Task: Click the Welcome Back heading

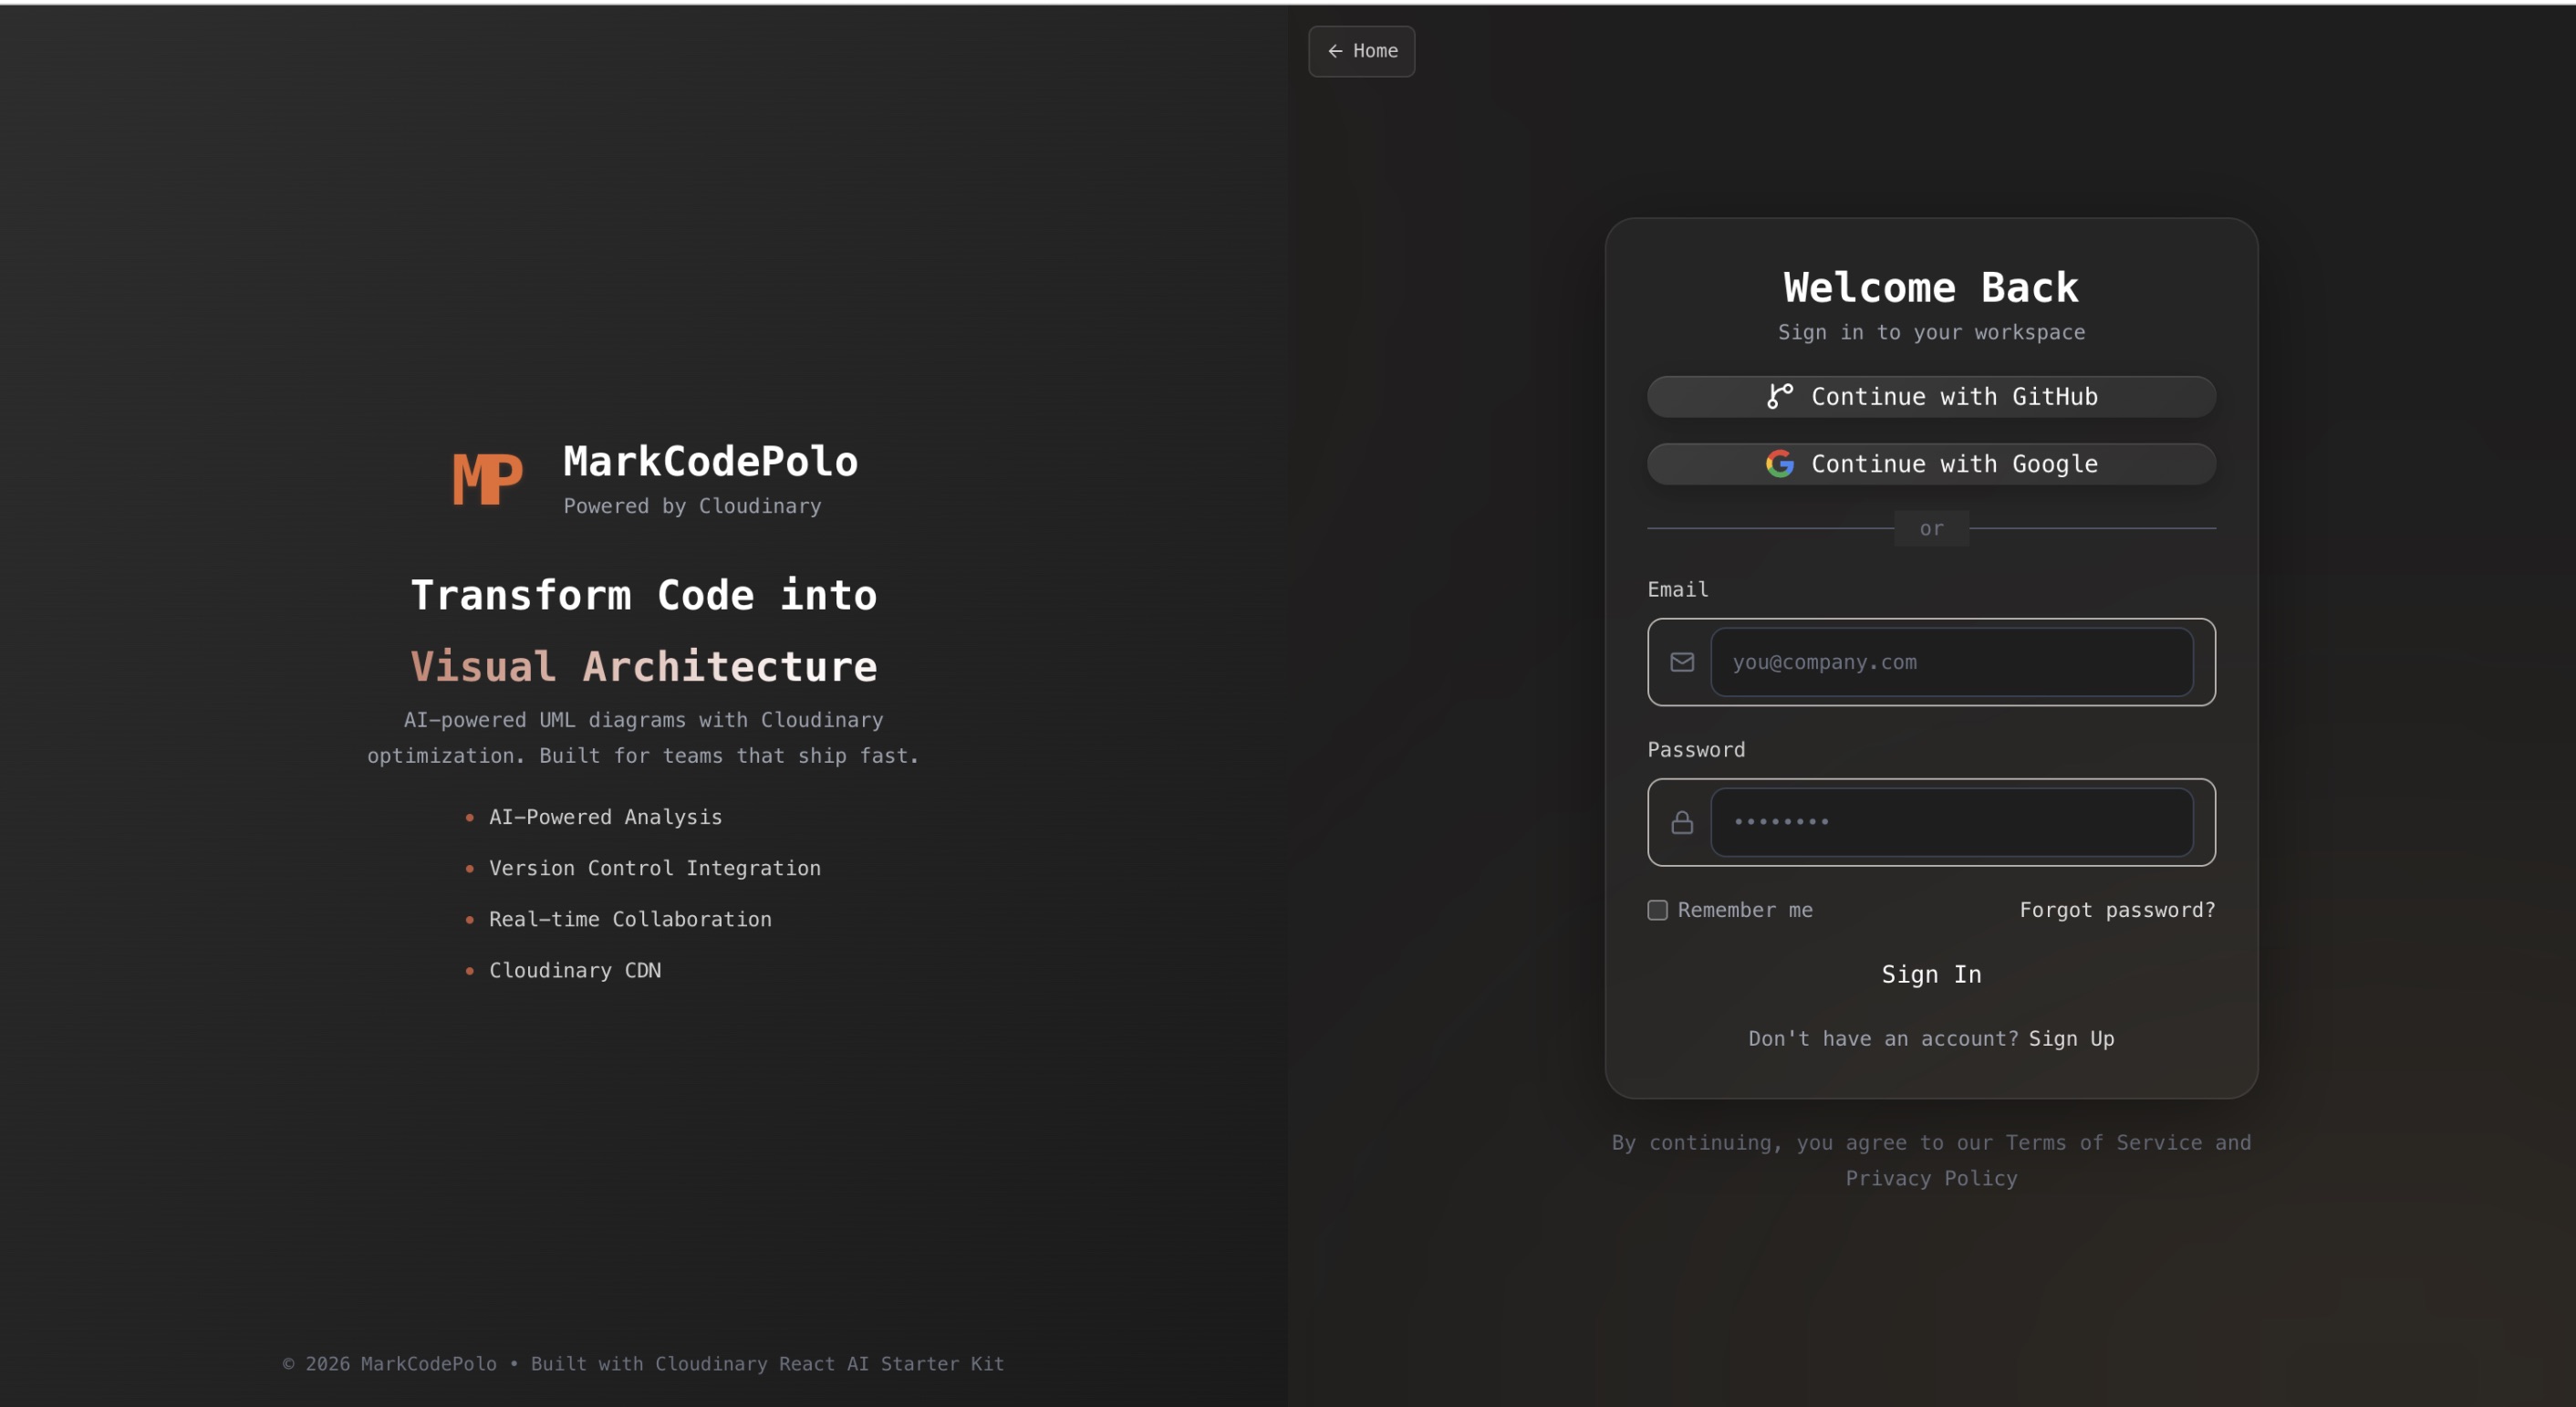Action: tap(1930, 287)
